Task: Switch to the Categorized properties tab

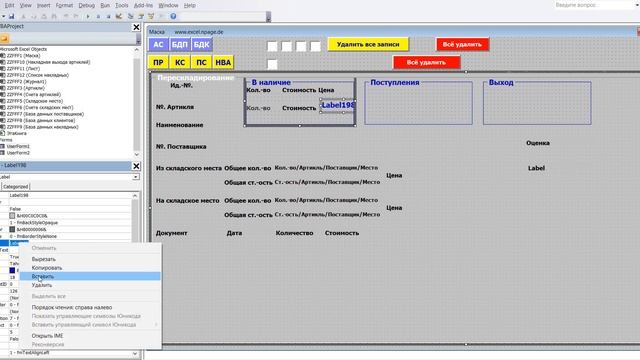Action: pos(16,187)
